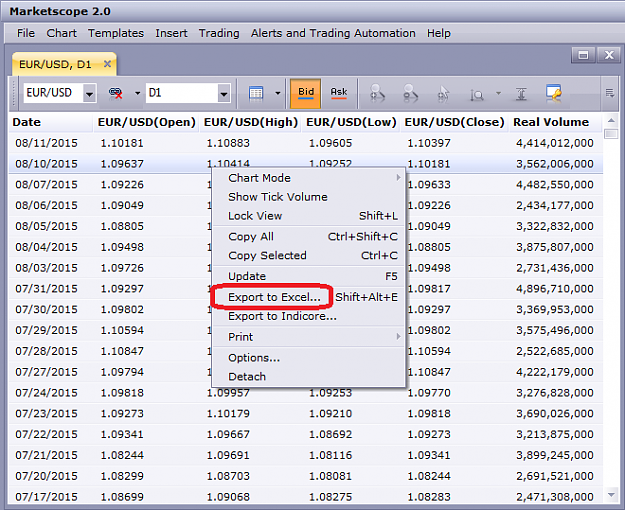Click the vertical scrollbar thumb
Viewport: 625px width, 510px height.
[x=611, y=134]
